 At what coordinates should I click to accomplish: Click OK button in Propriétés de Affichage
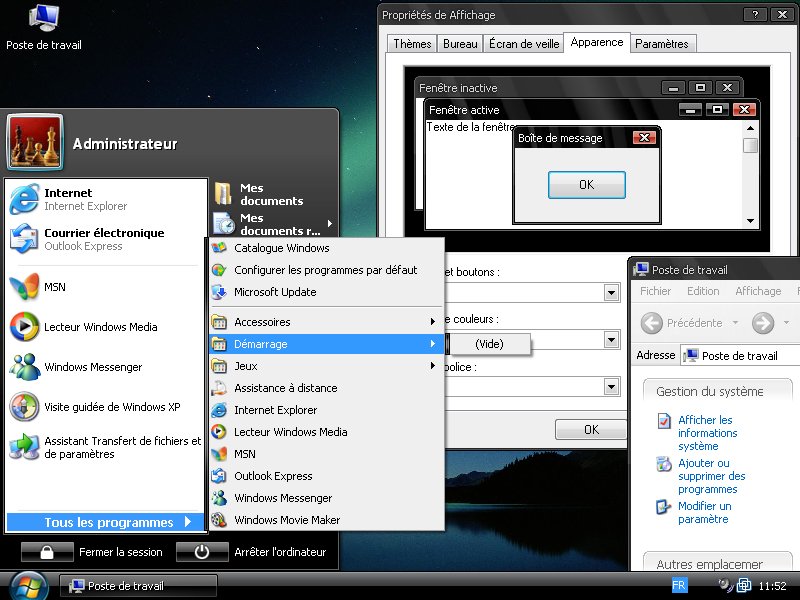coord(590,429)
